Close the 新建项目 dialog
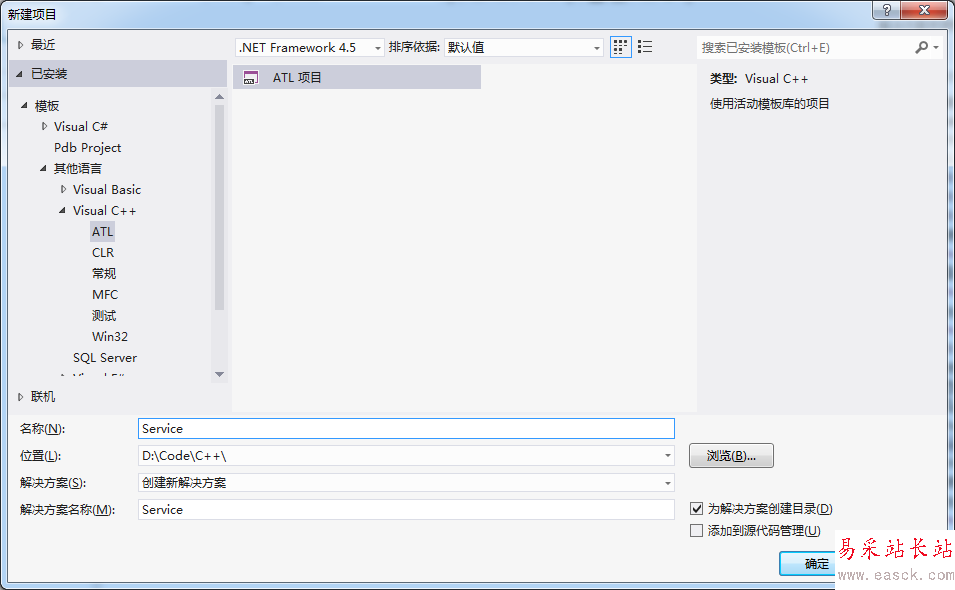The image size is (955, 590). 924,10
